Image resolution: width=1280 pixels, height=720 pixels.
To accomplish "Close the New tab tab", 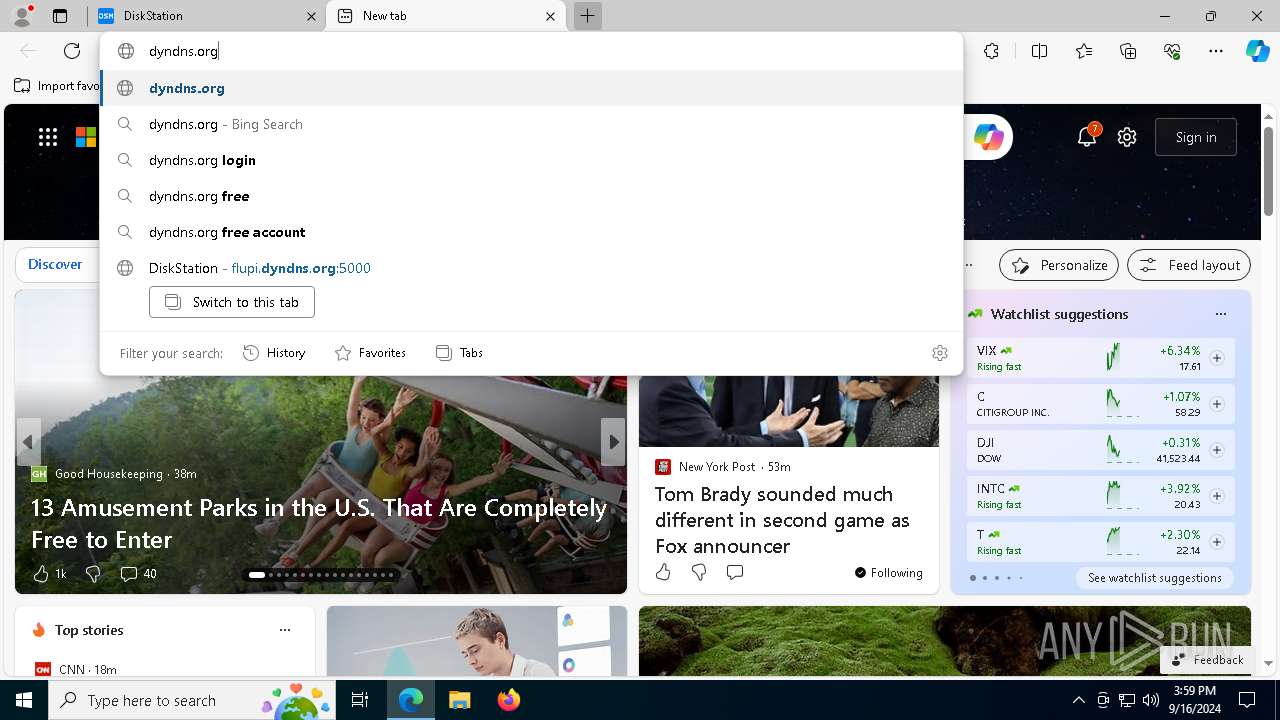I will coord(550,16).
